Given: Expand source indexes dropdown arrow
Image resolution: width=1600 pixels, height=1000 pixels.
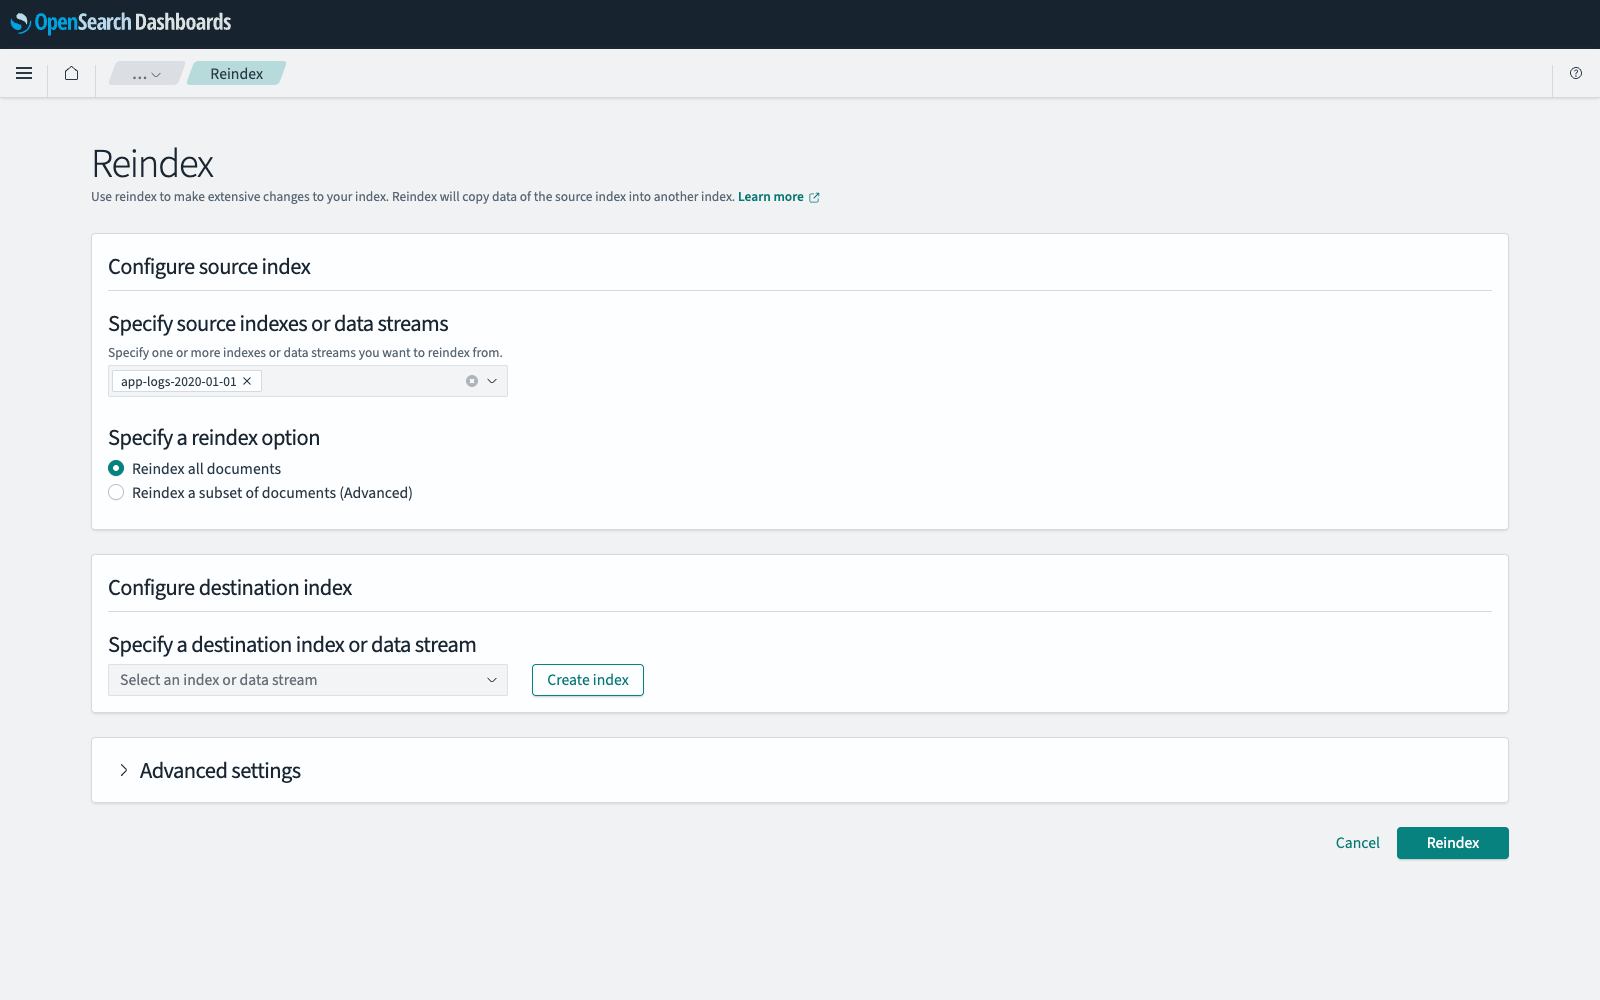Looking at the screenshot, I should tap(492, 381).
